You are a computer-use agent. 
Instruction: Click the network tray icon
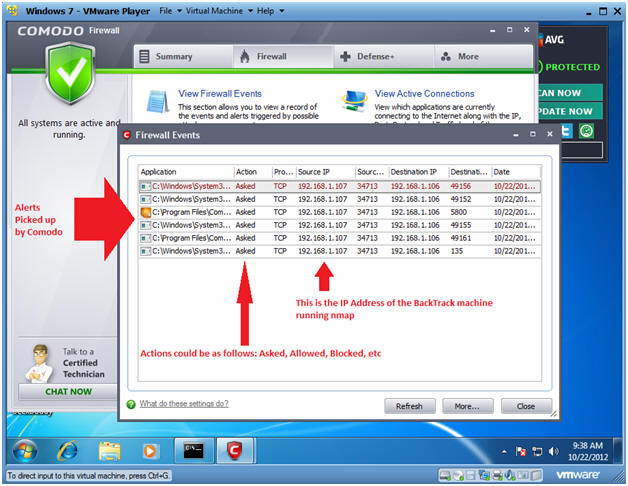(x=537, y=452)
